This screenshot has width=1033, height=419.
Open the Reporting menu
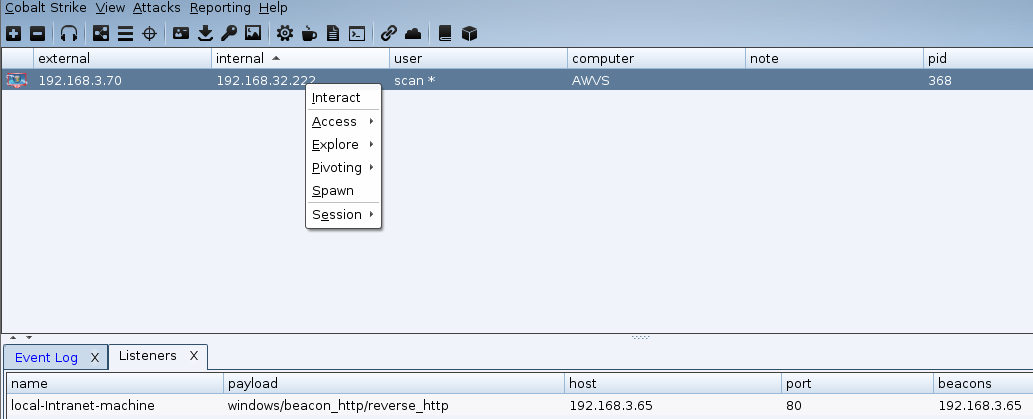(x=220, y=8)
